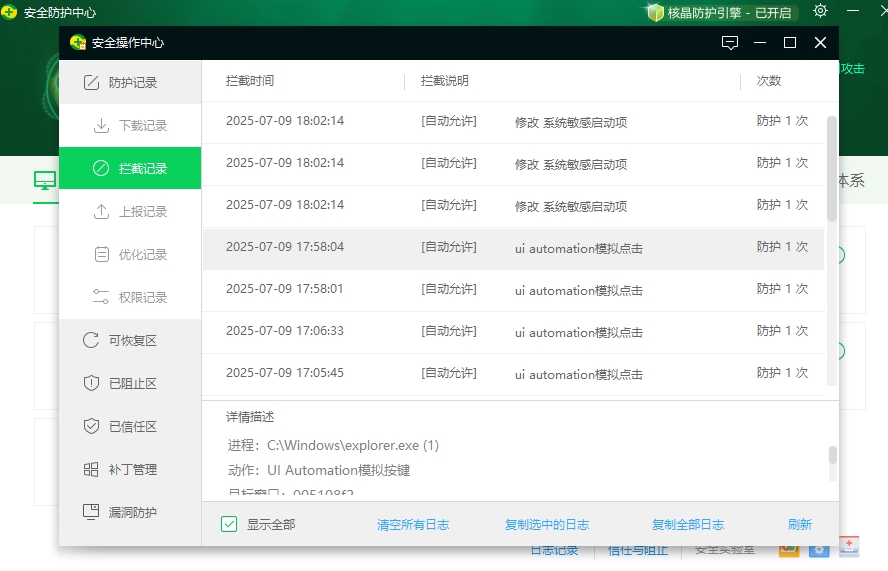Show the 已阻止区 blocked zone
Screen dimensions: 888x571
click(132, 384)
